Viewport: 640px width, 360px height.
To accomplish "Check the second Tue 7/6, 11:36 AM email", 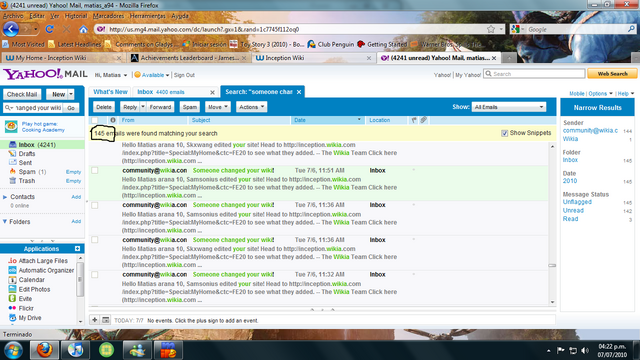I will tap(95, 240).
